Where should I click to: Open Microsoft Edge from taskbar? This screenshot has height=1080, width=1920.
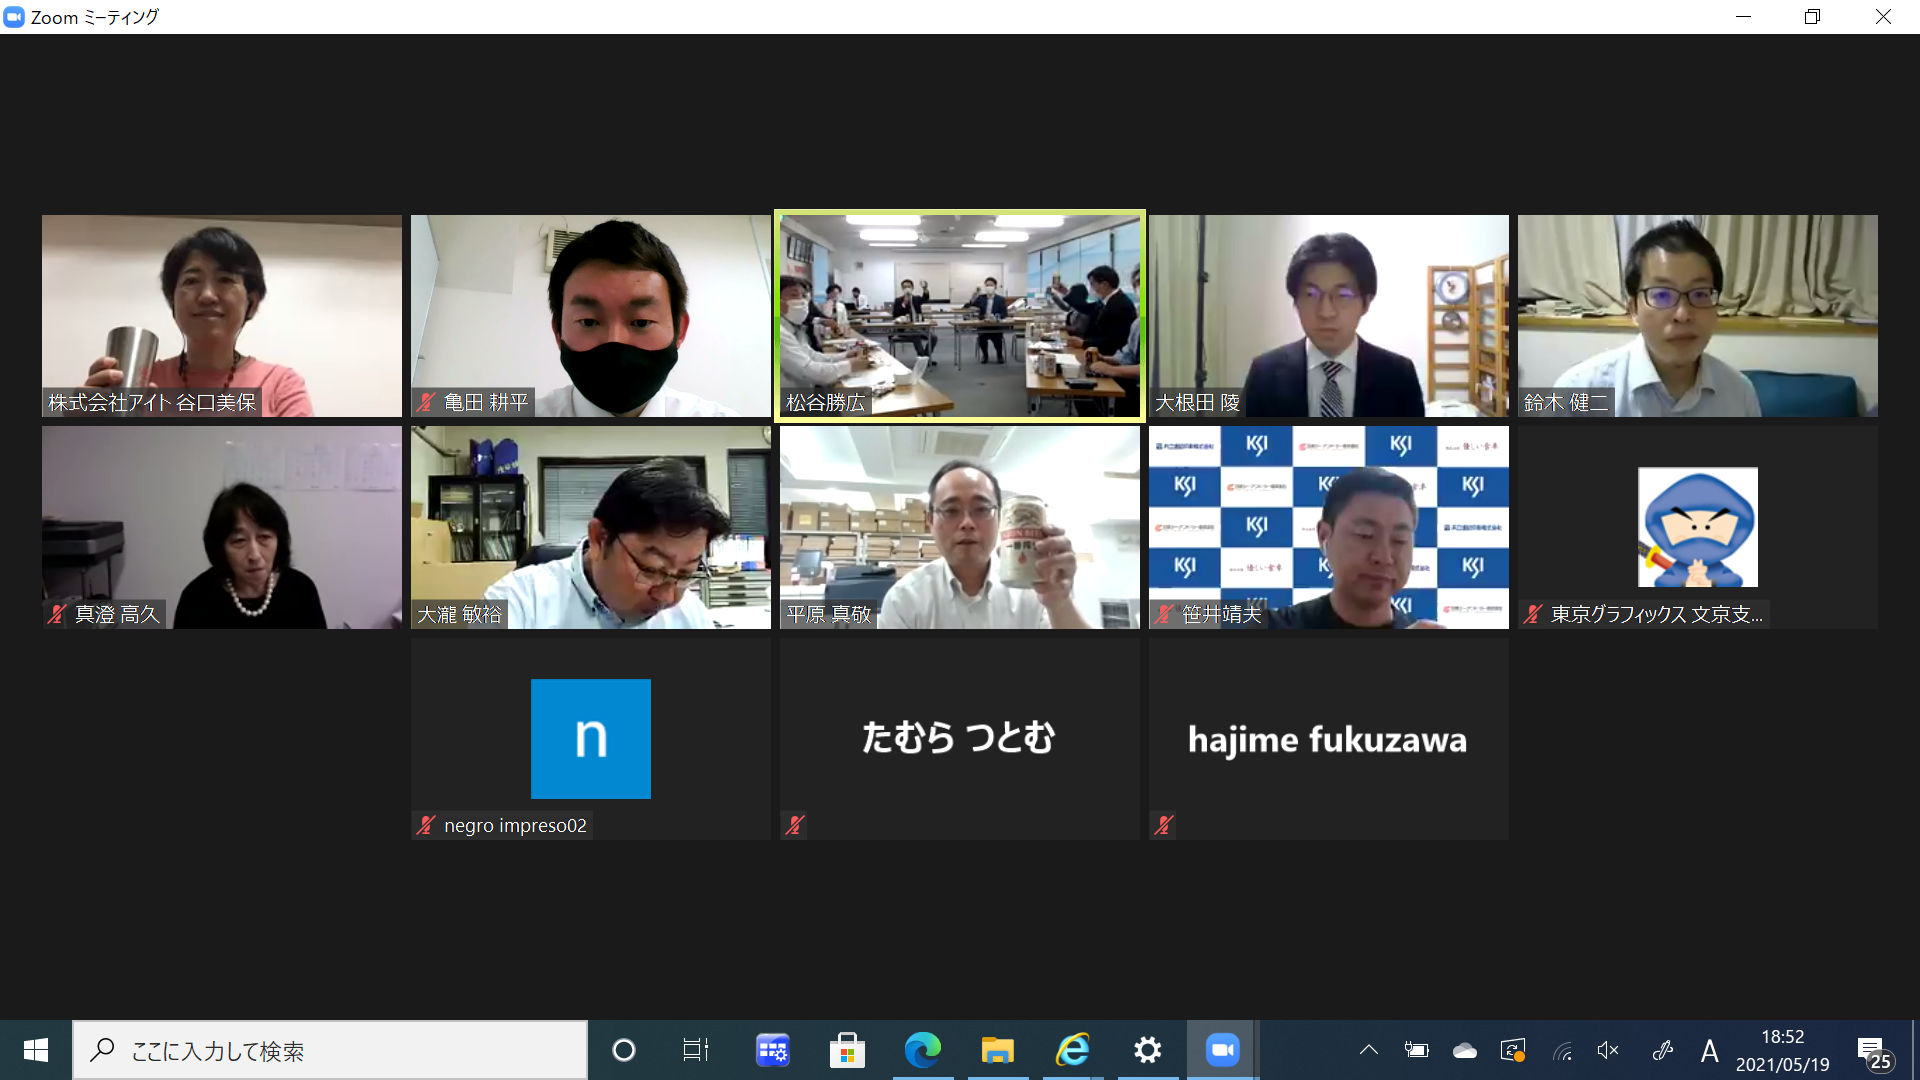(922, 1050)
